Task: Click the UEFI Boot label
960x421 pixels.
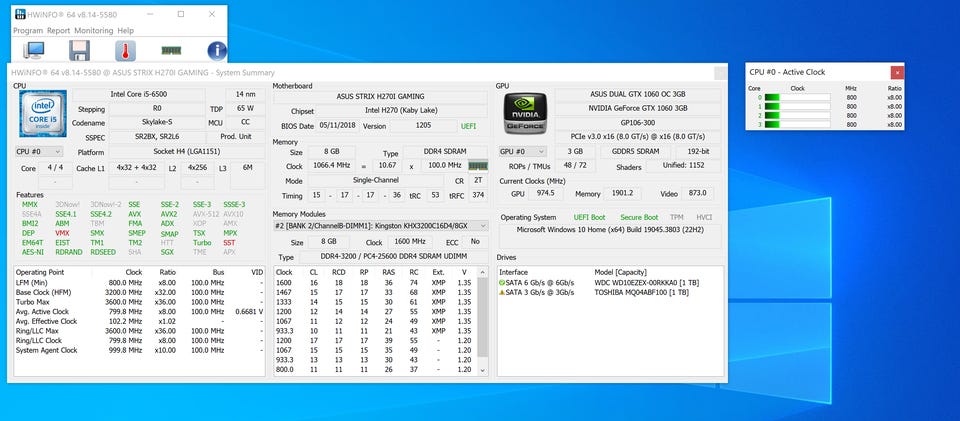Action: tap(590, 217)
